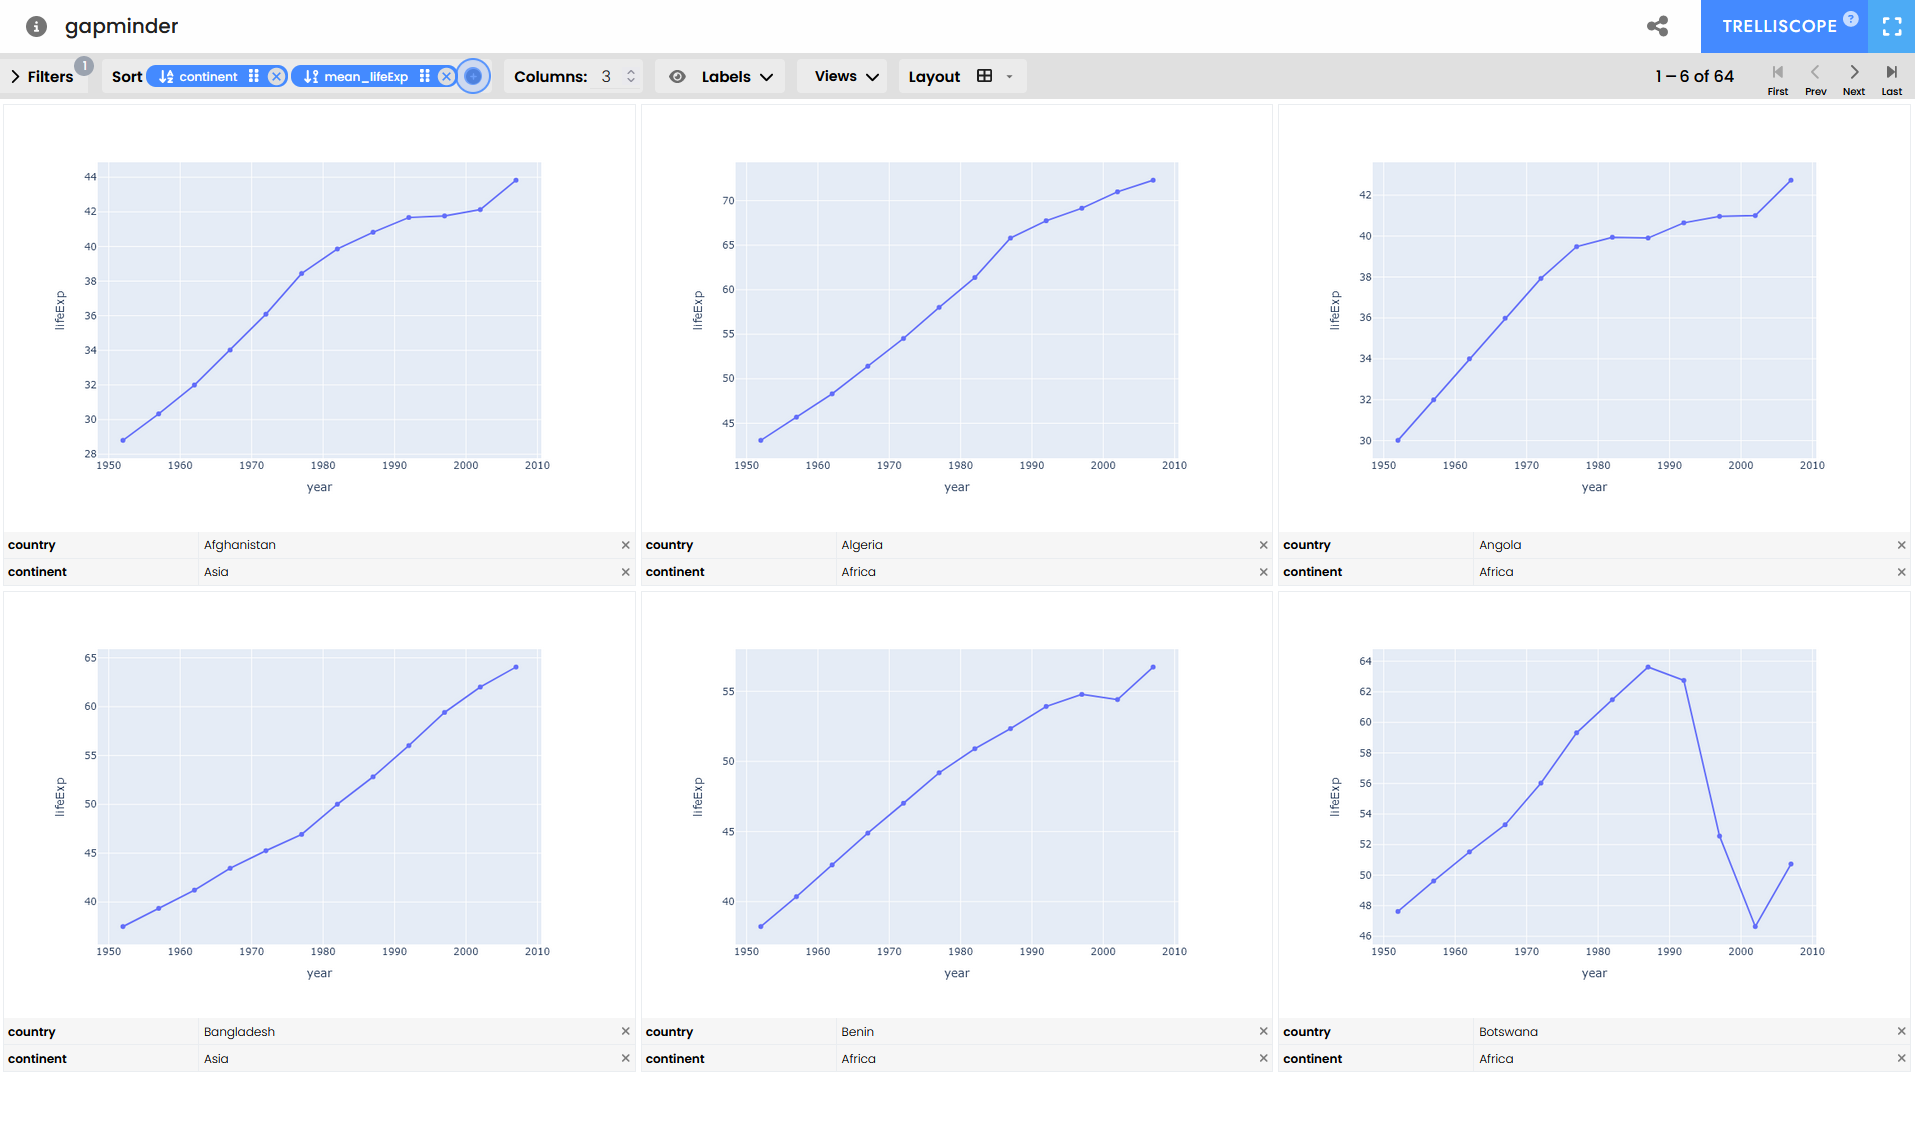Enter fullscreen mode with the expand icon
Screen dimensions: 1915x1121
point(1891,27)
